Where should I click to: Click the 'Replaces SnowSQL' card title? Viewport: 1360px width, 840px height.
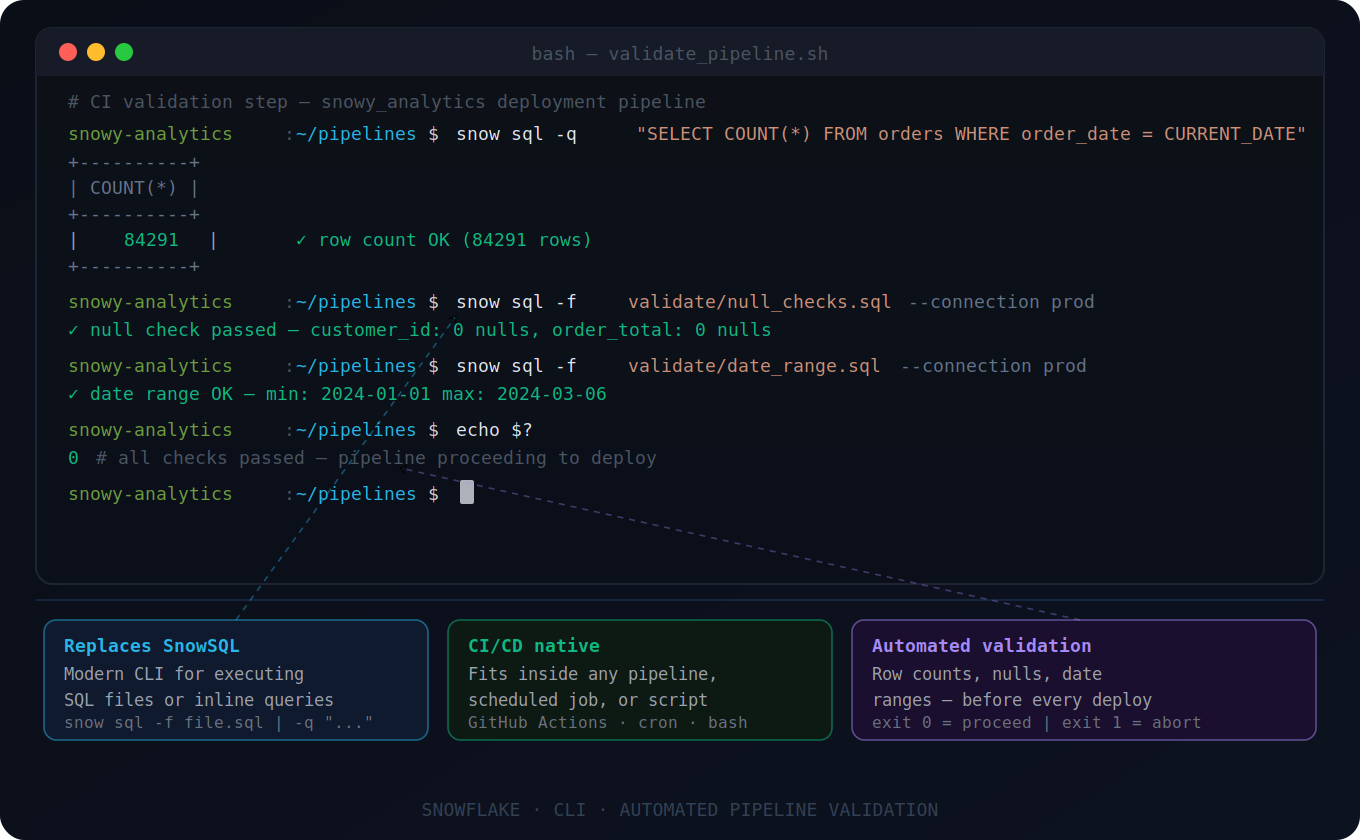click(x=152, y=646)
